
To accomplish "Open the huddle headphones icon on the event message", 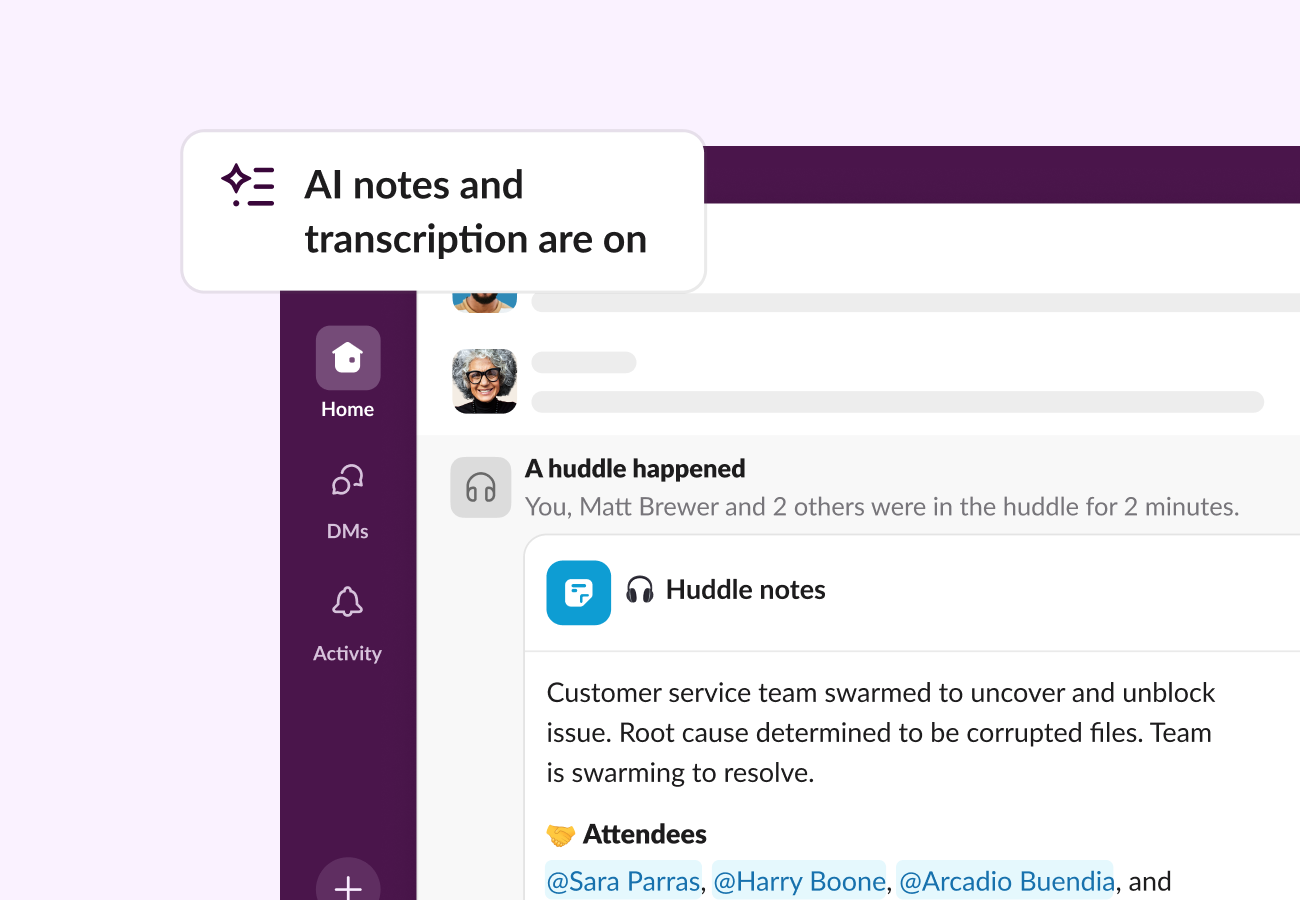I will click(x=480, y=487).
